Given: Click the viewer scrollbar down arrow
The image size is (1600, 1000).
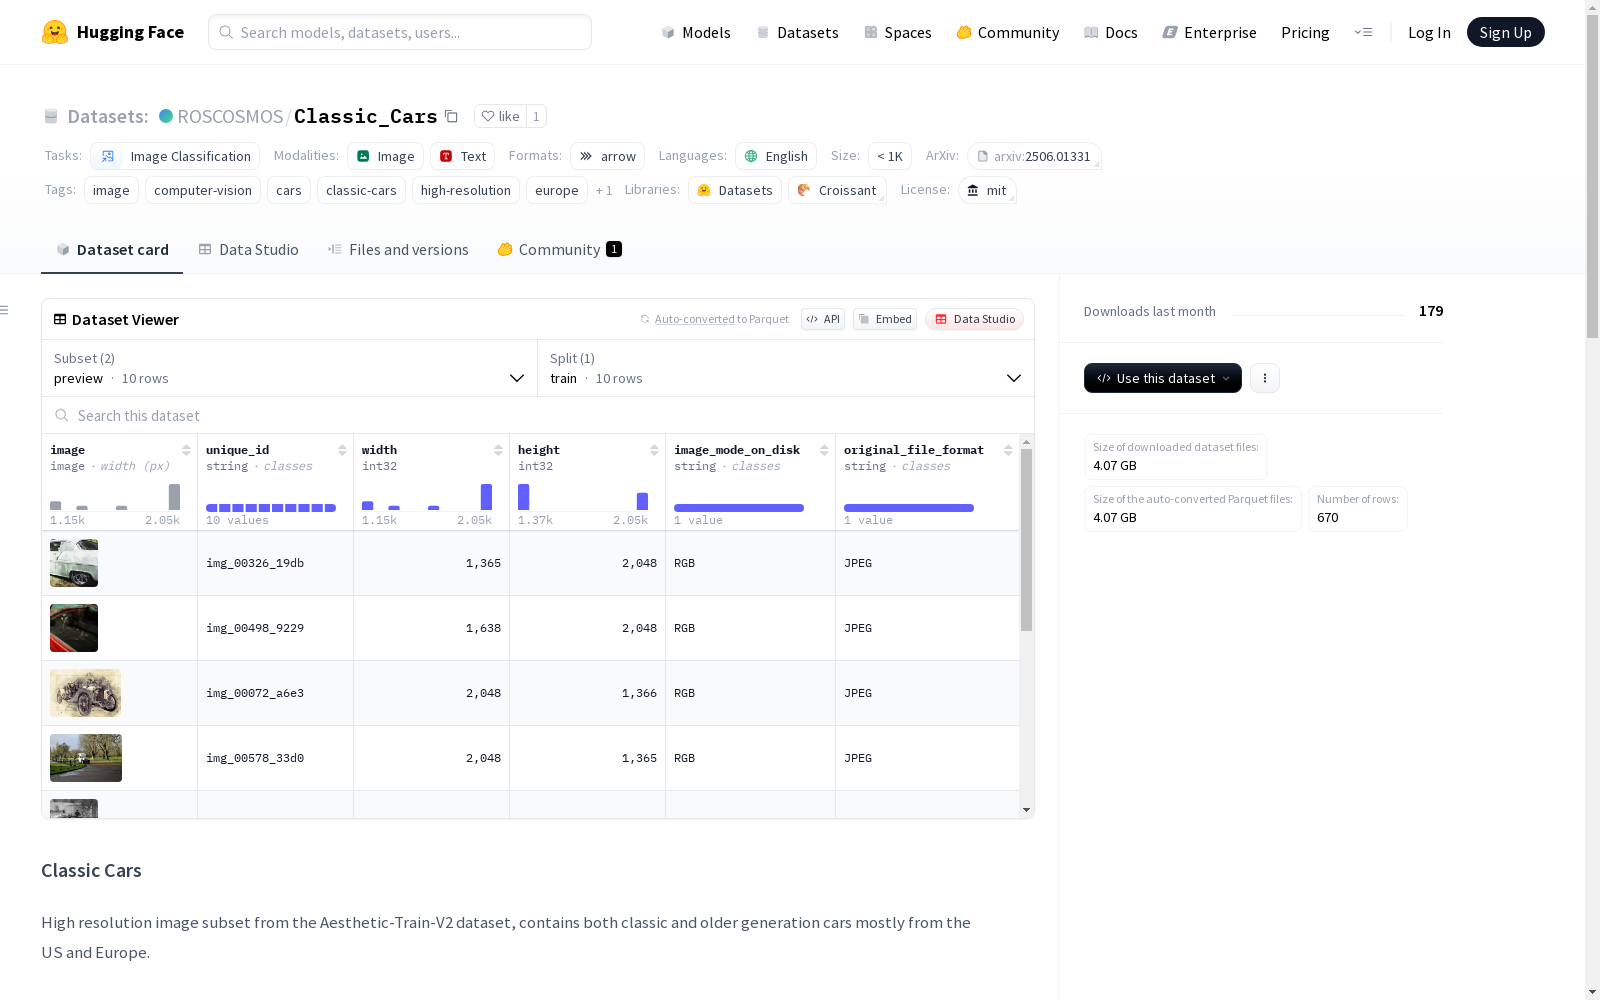Looking at the screenshot, I should 1026,810.
